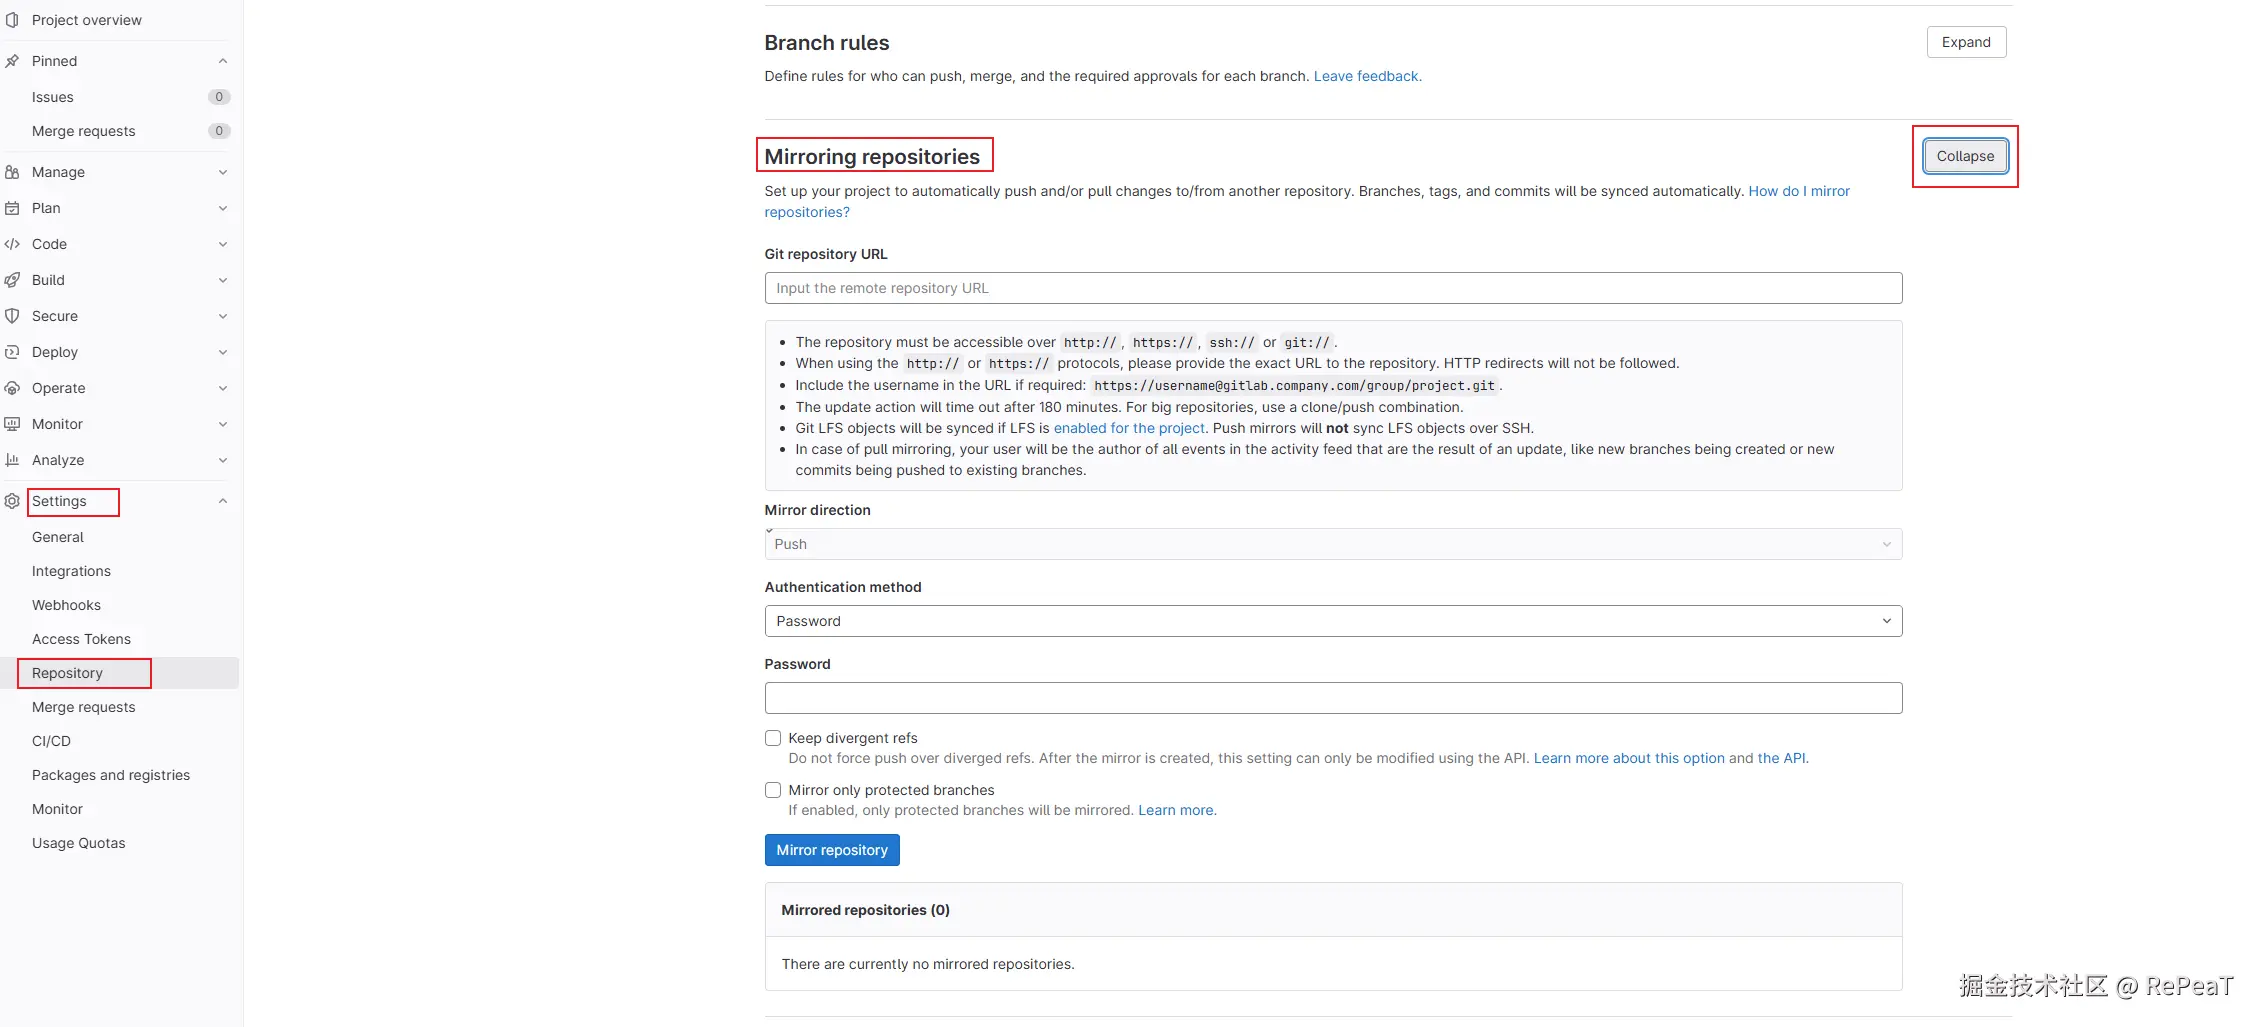
Task: Collapse the Settings section chevron
Action: click(x=222, y=500)
